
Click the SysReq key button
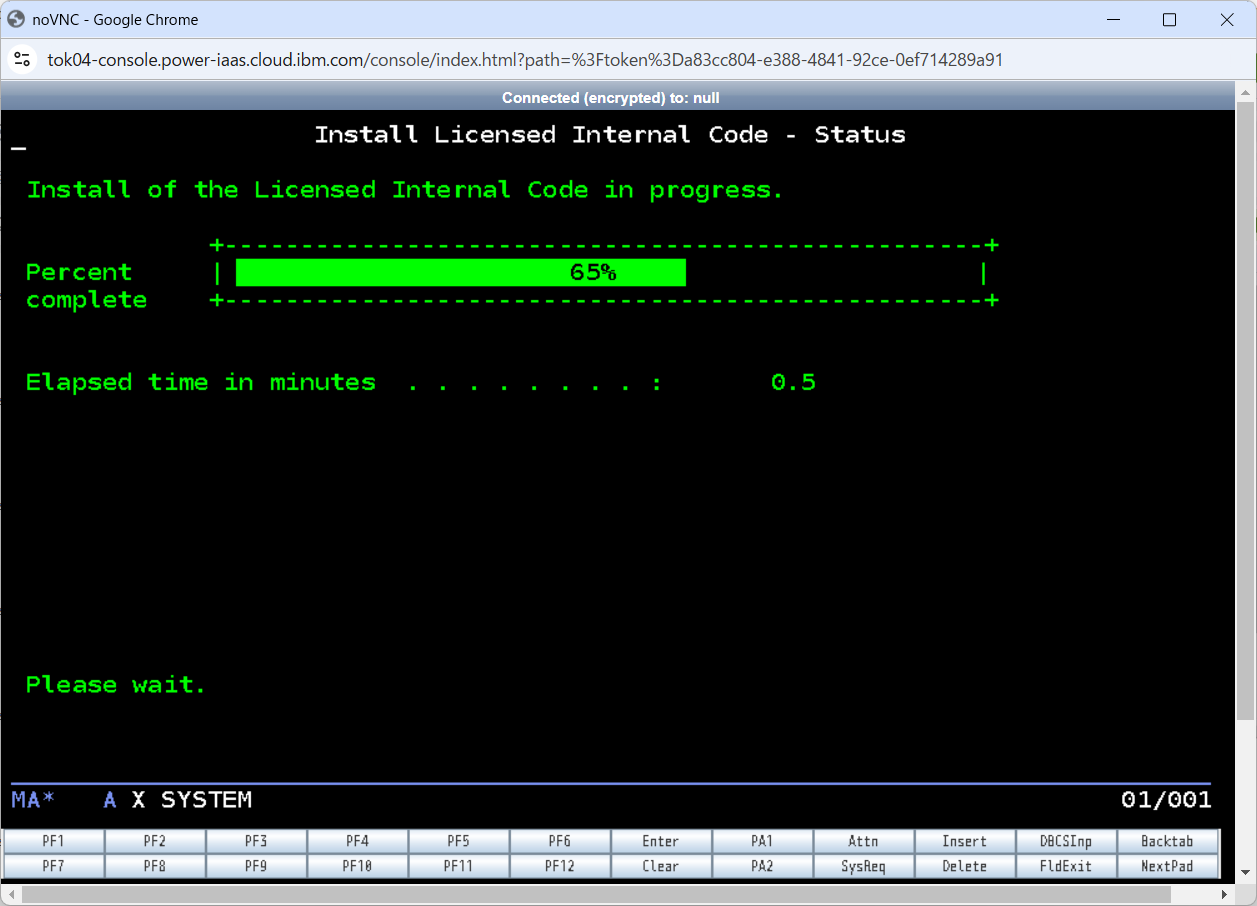863,866
